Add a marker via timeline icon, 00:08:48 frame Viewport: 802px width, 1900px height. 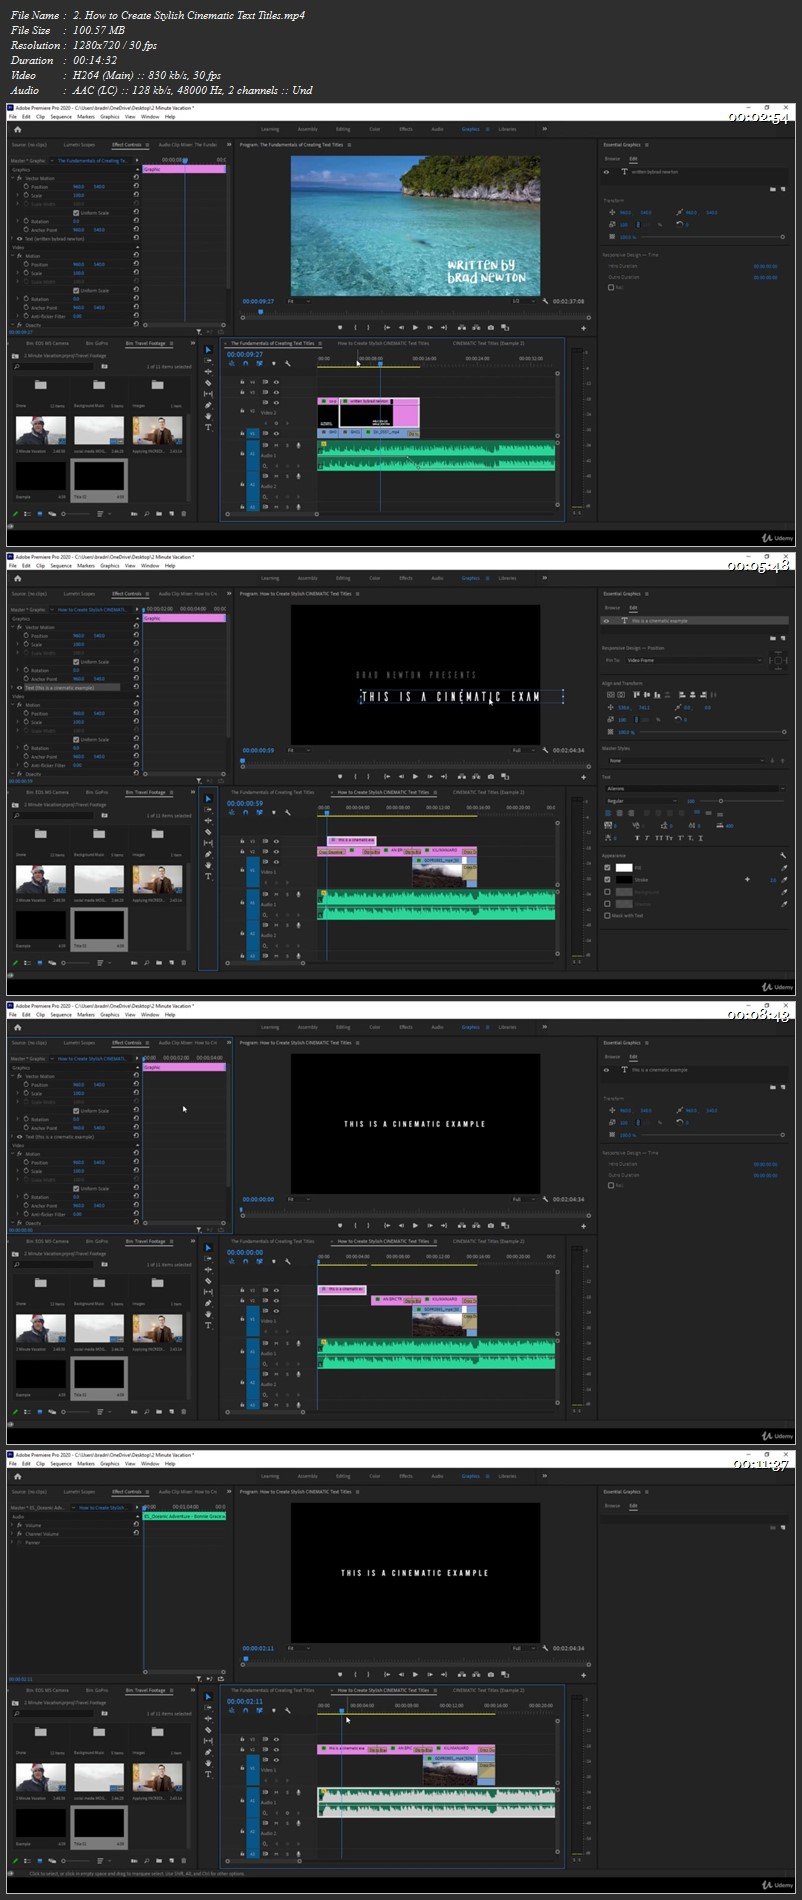coord(273,1262)
